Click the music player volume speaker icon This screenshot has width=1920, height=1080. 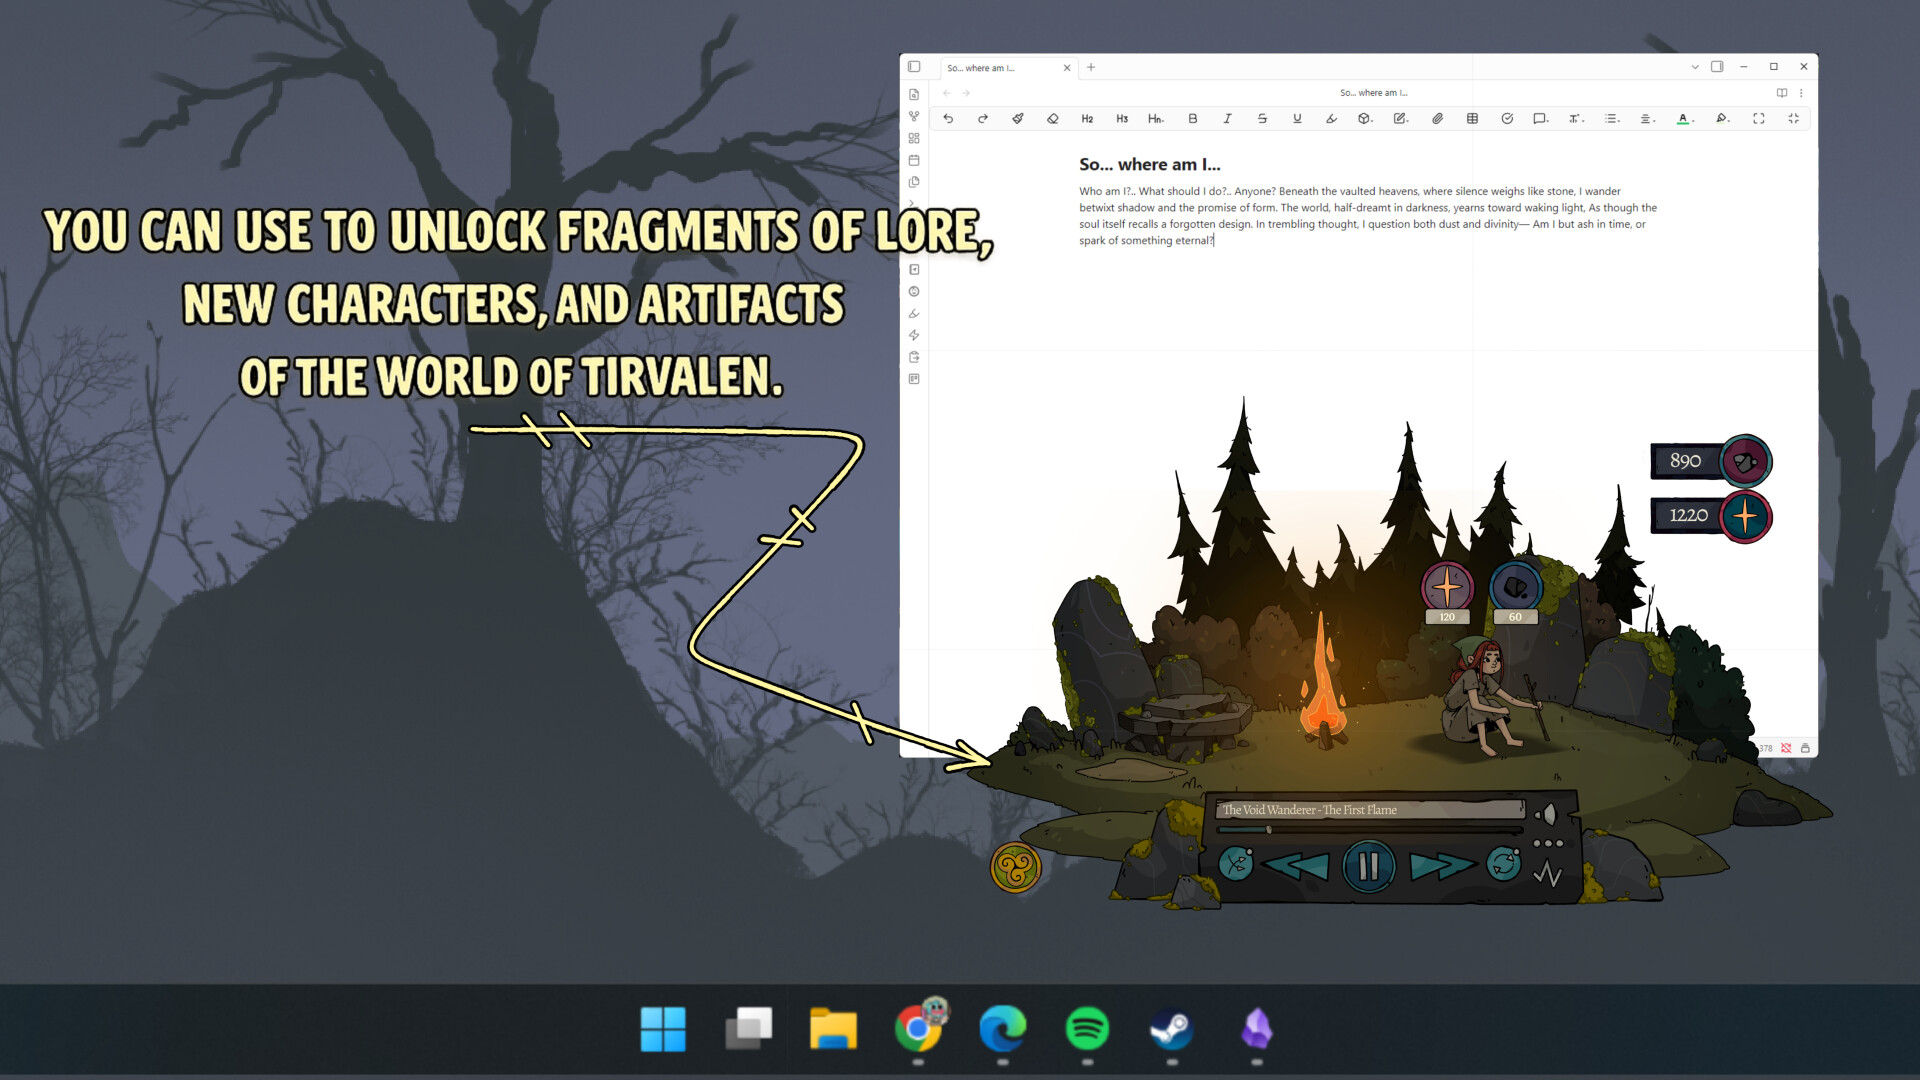coord(1547,814)
